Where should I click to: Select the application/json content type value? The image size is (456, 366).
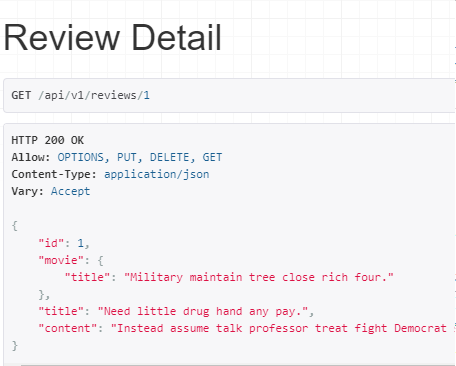[x=157, y=174]
